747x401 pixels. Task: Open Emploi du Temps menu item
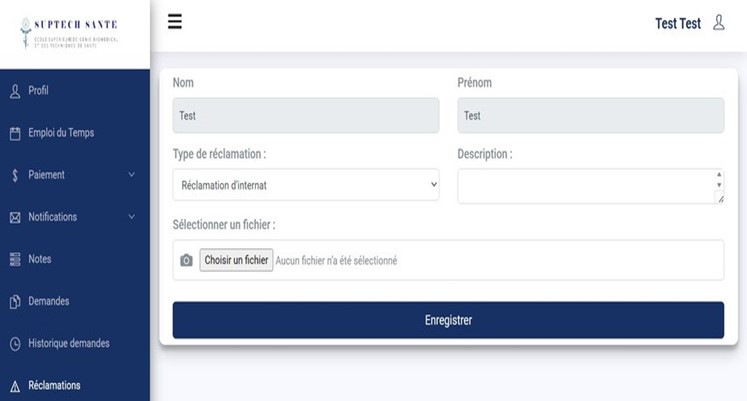click(x=61, y=133)
